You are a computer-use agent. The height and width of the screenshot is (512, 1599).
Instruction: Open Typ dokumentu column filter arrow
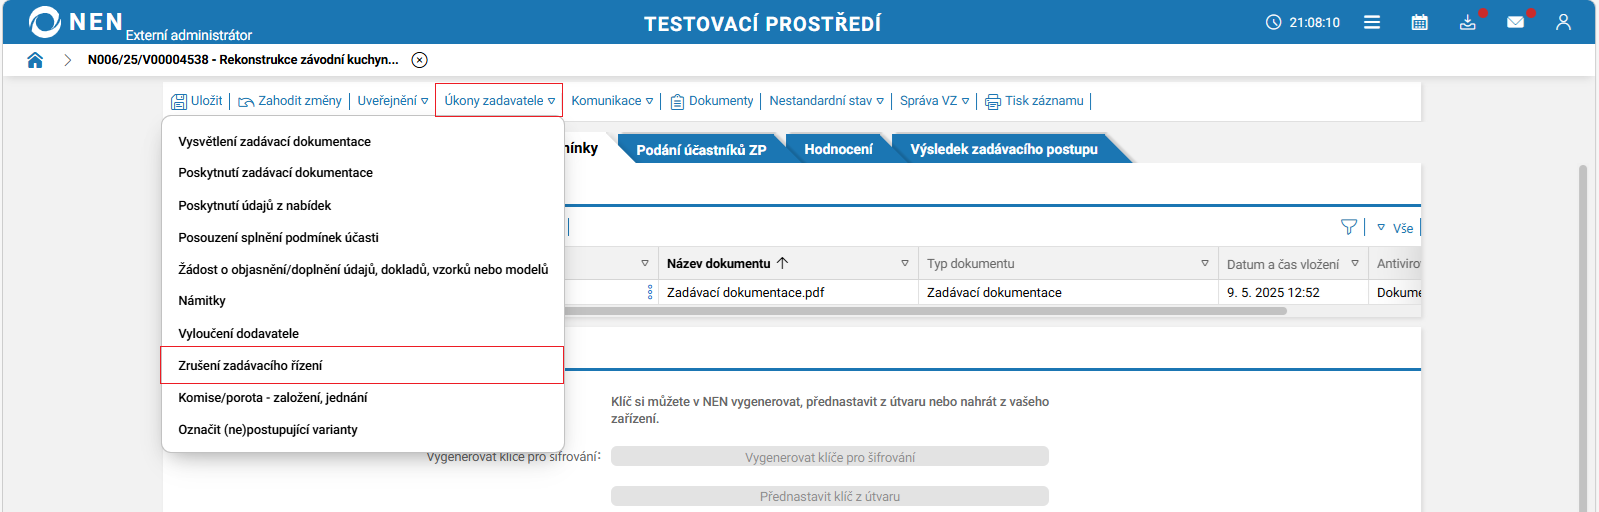[x=1205, y=264]
